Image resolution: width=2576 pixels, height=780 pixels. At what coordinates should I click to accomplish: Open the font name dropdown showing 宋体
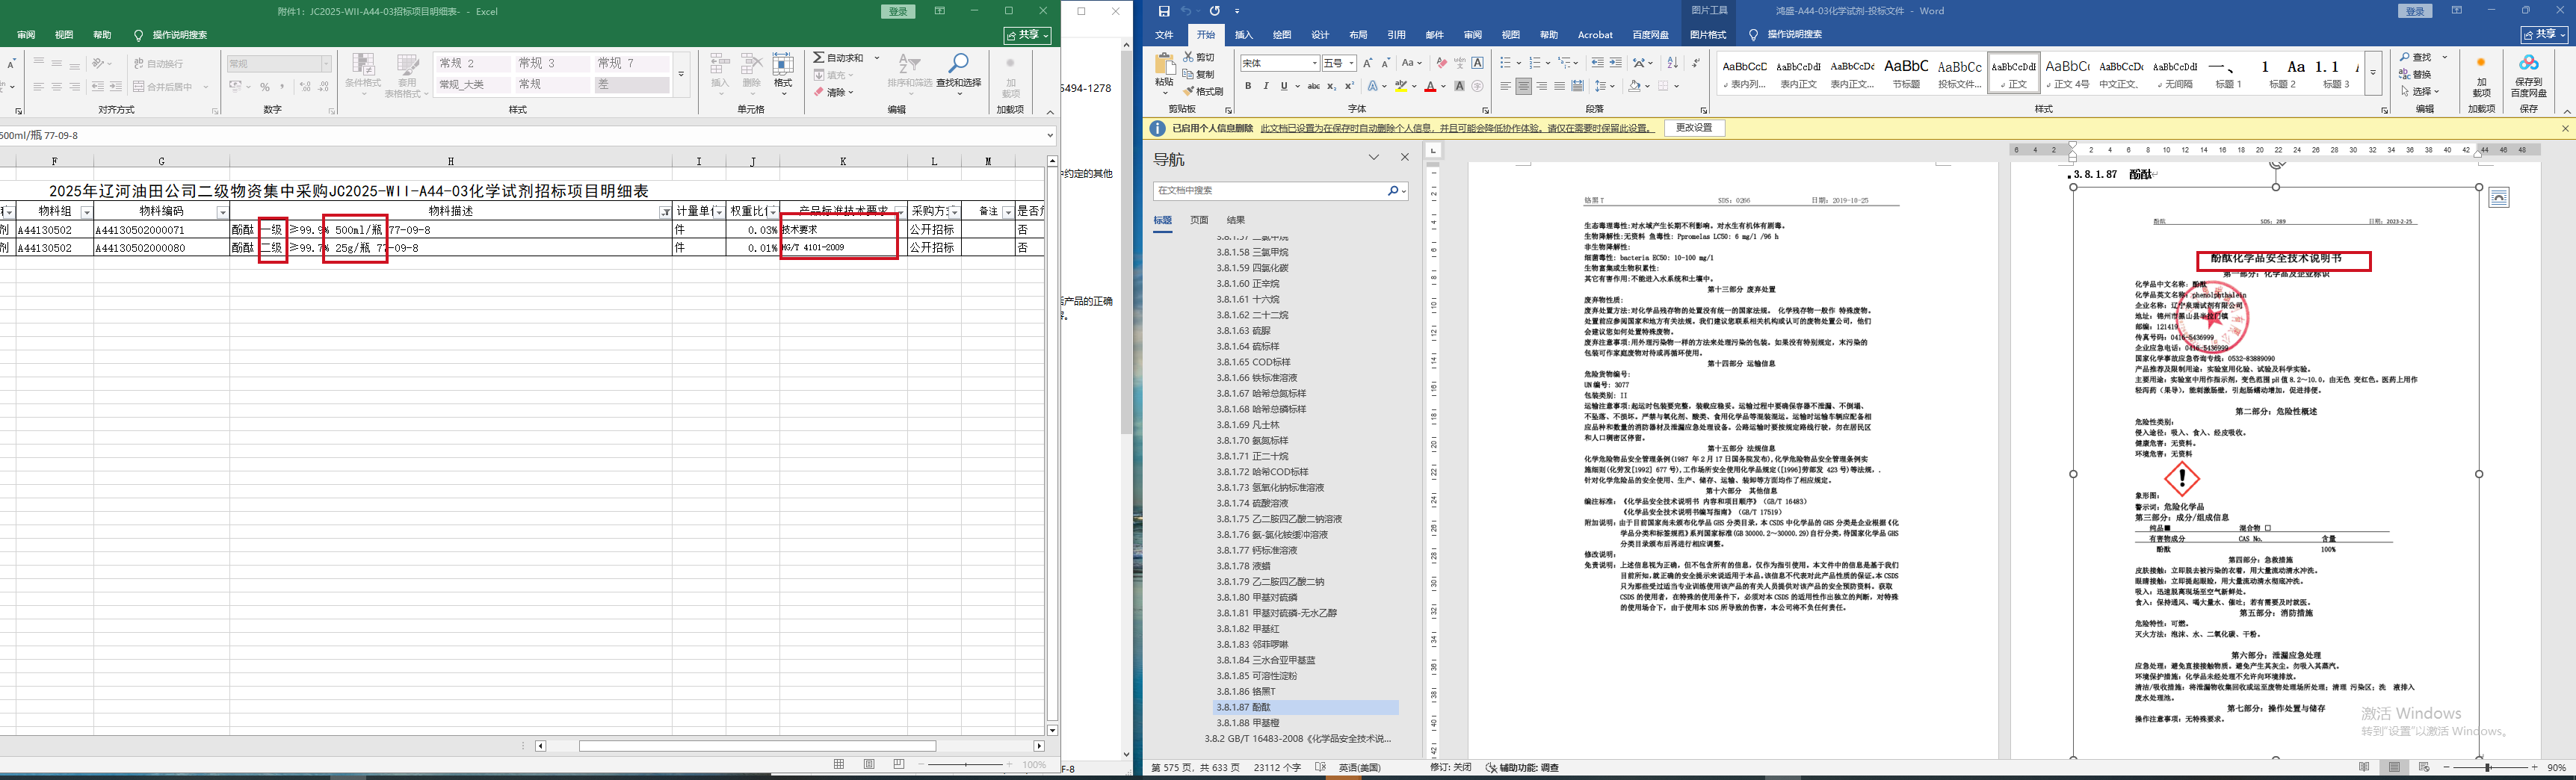1314,63
